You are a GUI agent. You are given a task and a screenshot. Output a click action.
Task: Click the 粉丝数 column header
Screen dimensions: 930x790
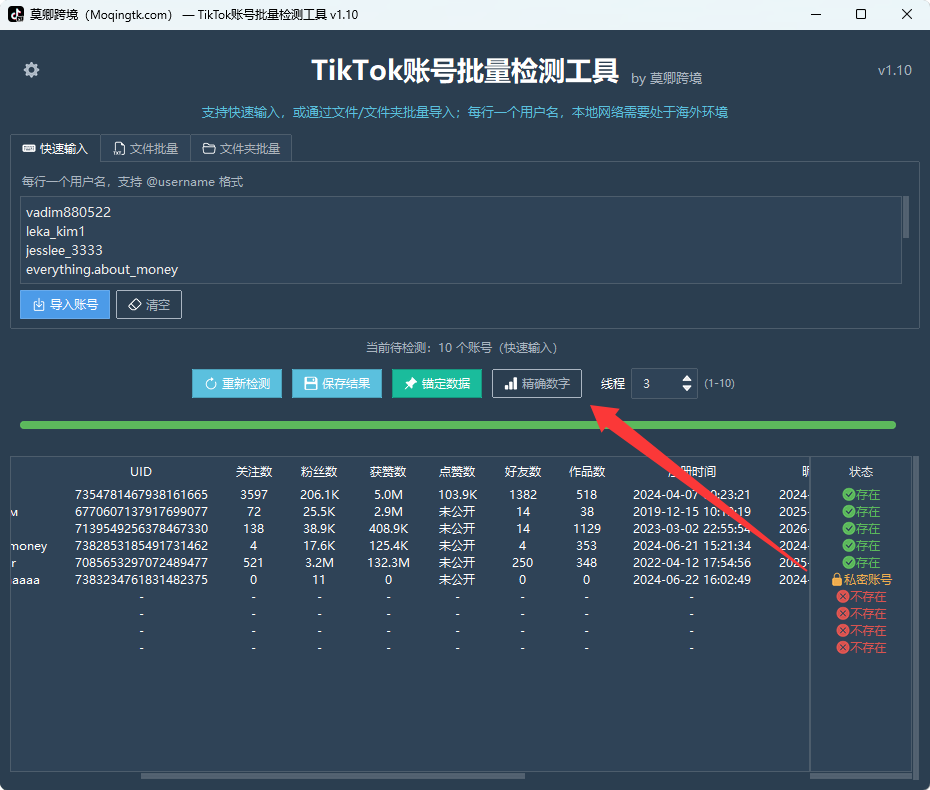click(319, 472)
